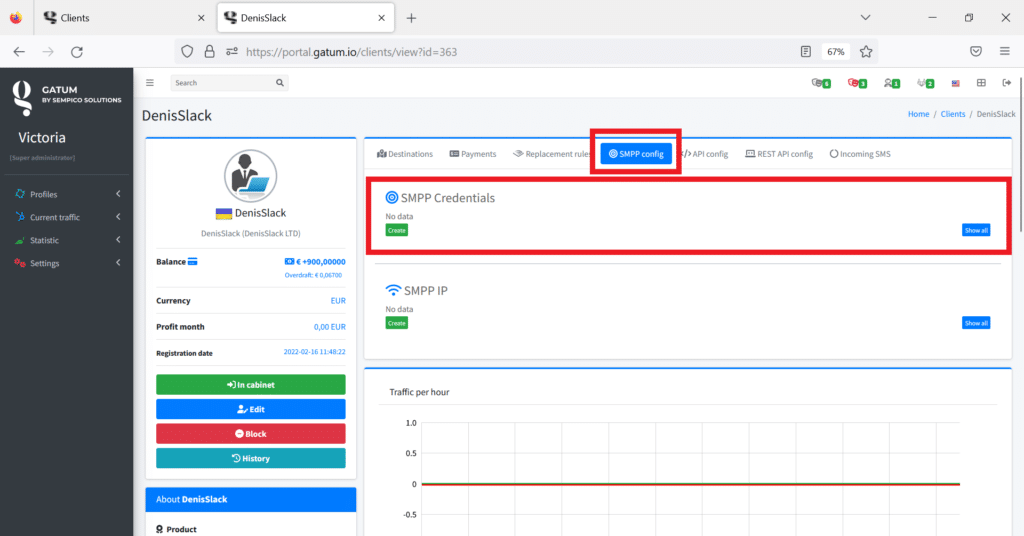This screenshot has width=1024, height=536.
Task: Click the About DenisSlack panel header
Action: coord(251,499)
